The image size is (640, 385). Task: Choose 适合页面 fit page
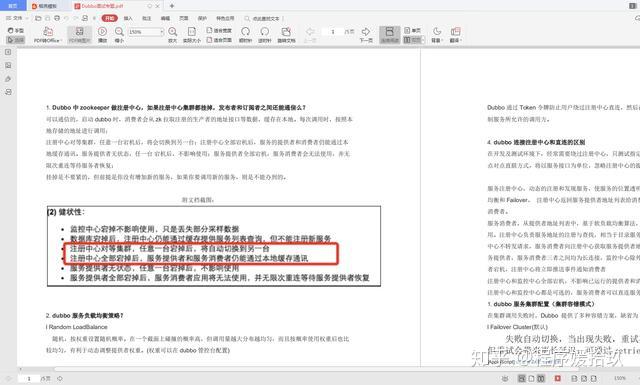(219, 40)
